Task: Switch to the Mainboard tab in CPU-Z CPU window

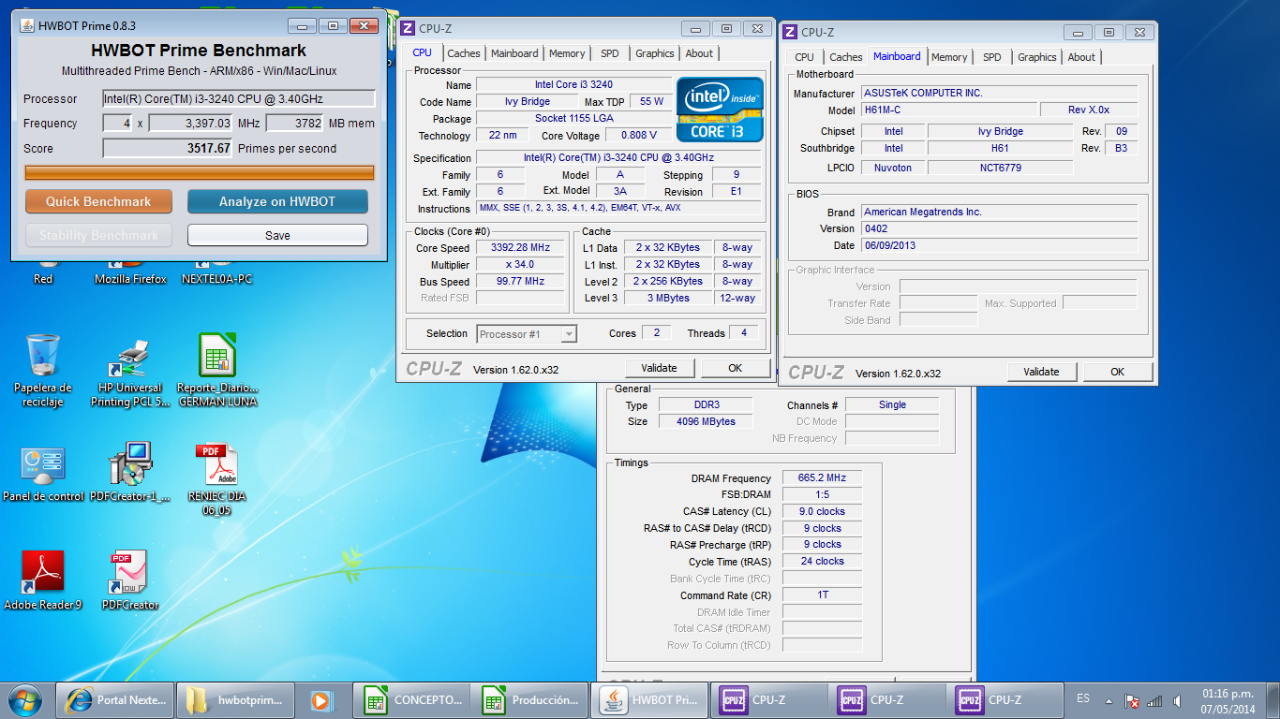Action: coord(515,53)
